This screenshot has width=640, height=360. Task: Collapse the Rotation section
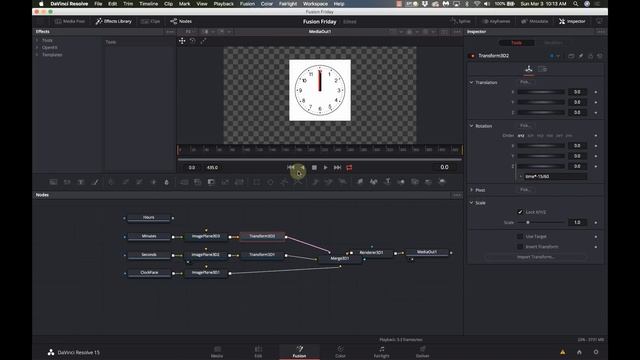(471, 126)
